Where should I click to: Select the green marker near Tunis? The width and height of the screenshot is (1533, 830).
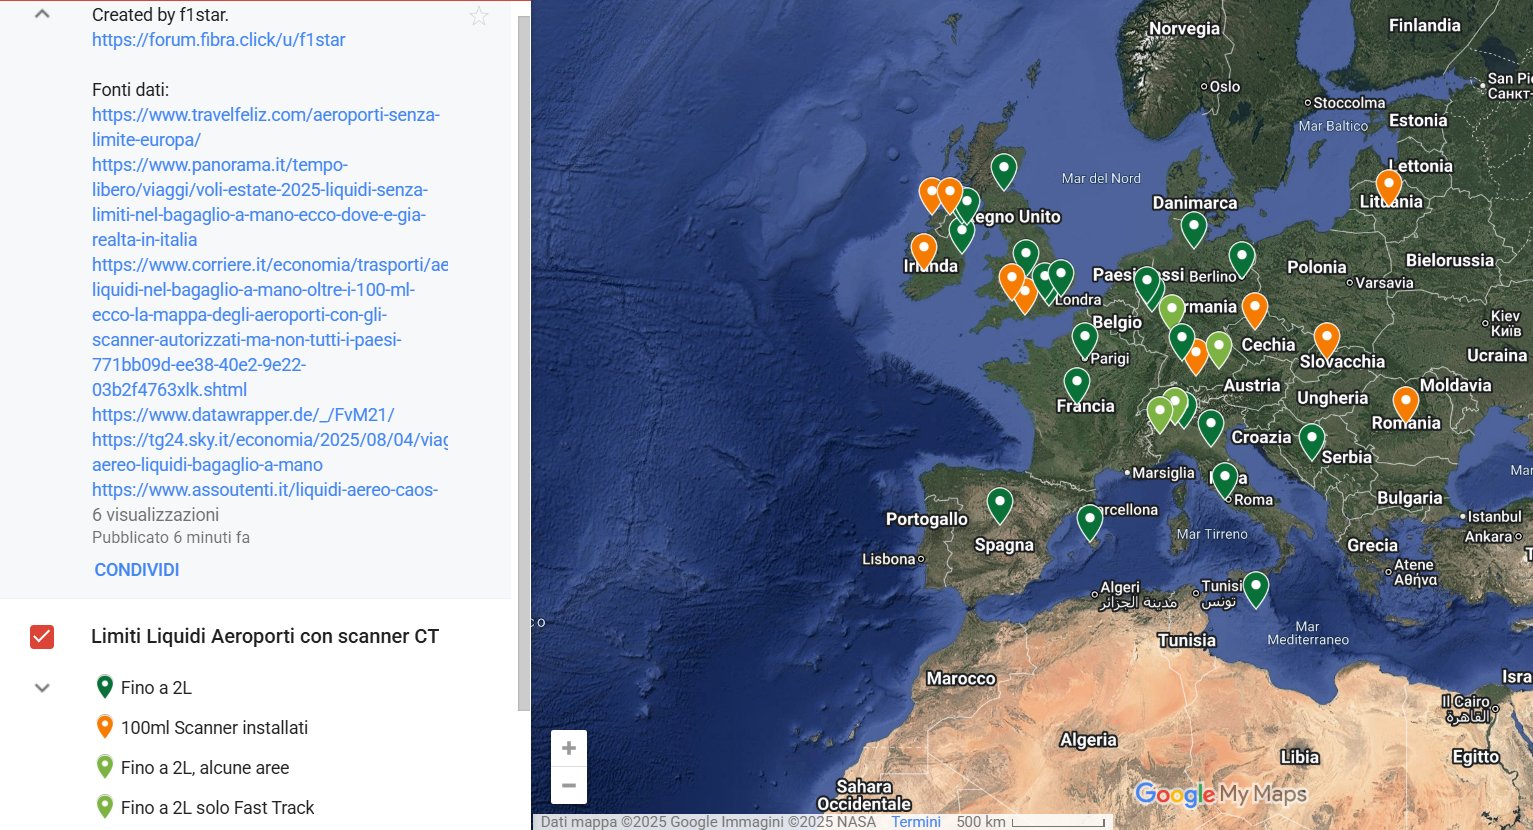(1256, 587)
